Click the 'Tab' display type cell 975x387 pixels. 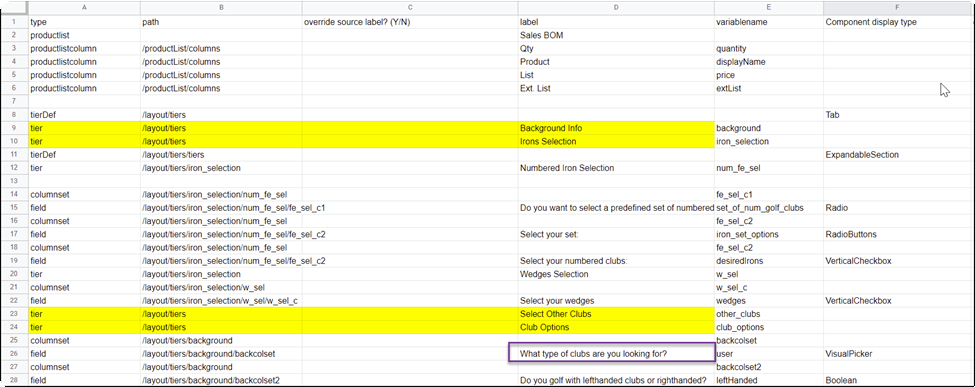pos(897,115)
